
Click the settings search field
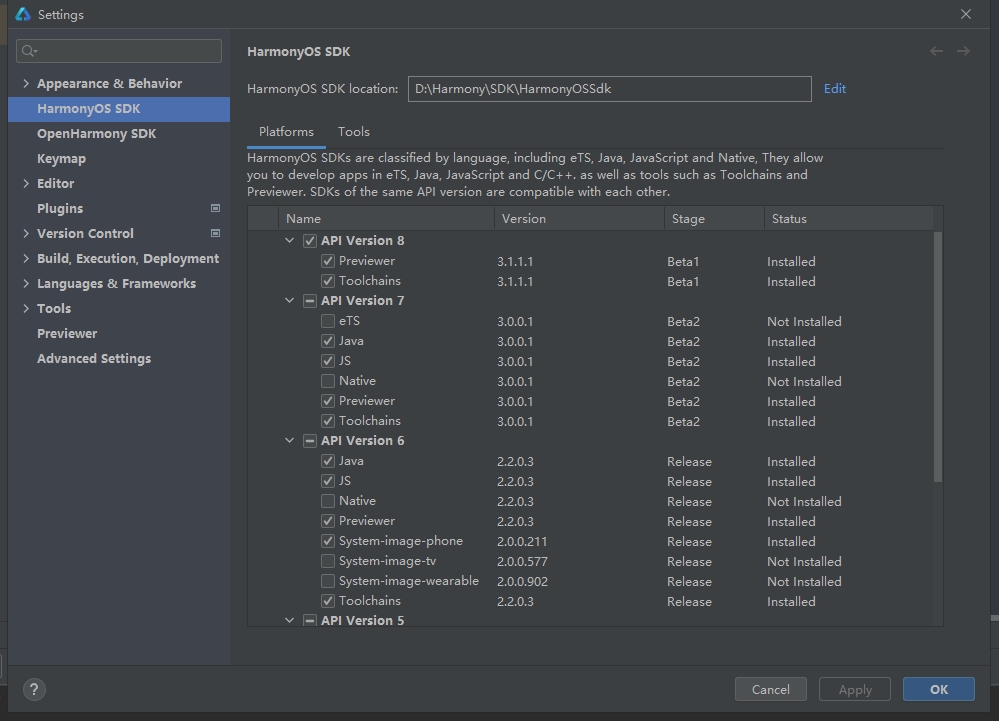(119, 51)
